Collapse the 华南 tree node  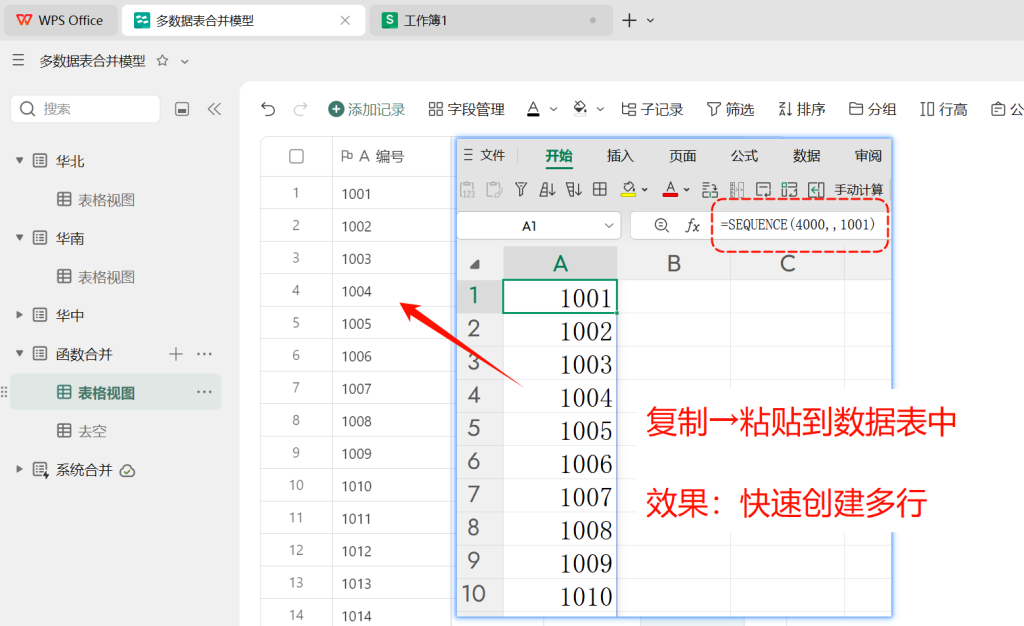click(x=20, y=238)
